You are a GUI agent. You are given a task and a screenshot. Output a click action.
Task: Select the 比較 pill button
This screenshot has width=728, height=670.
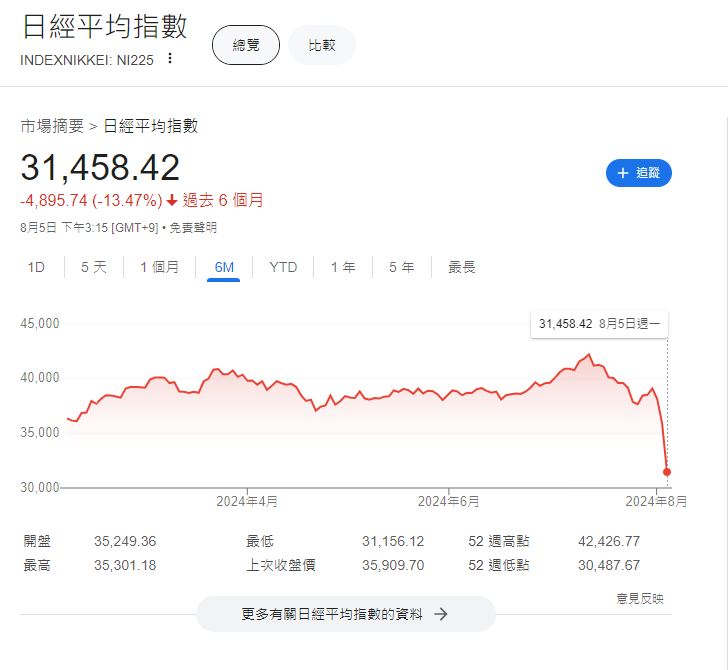click(322, 45)
